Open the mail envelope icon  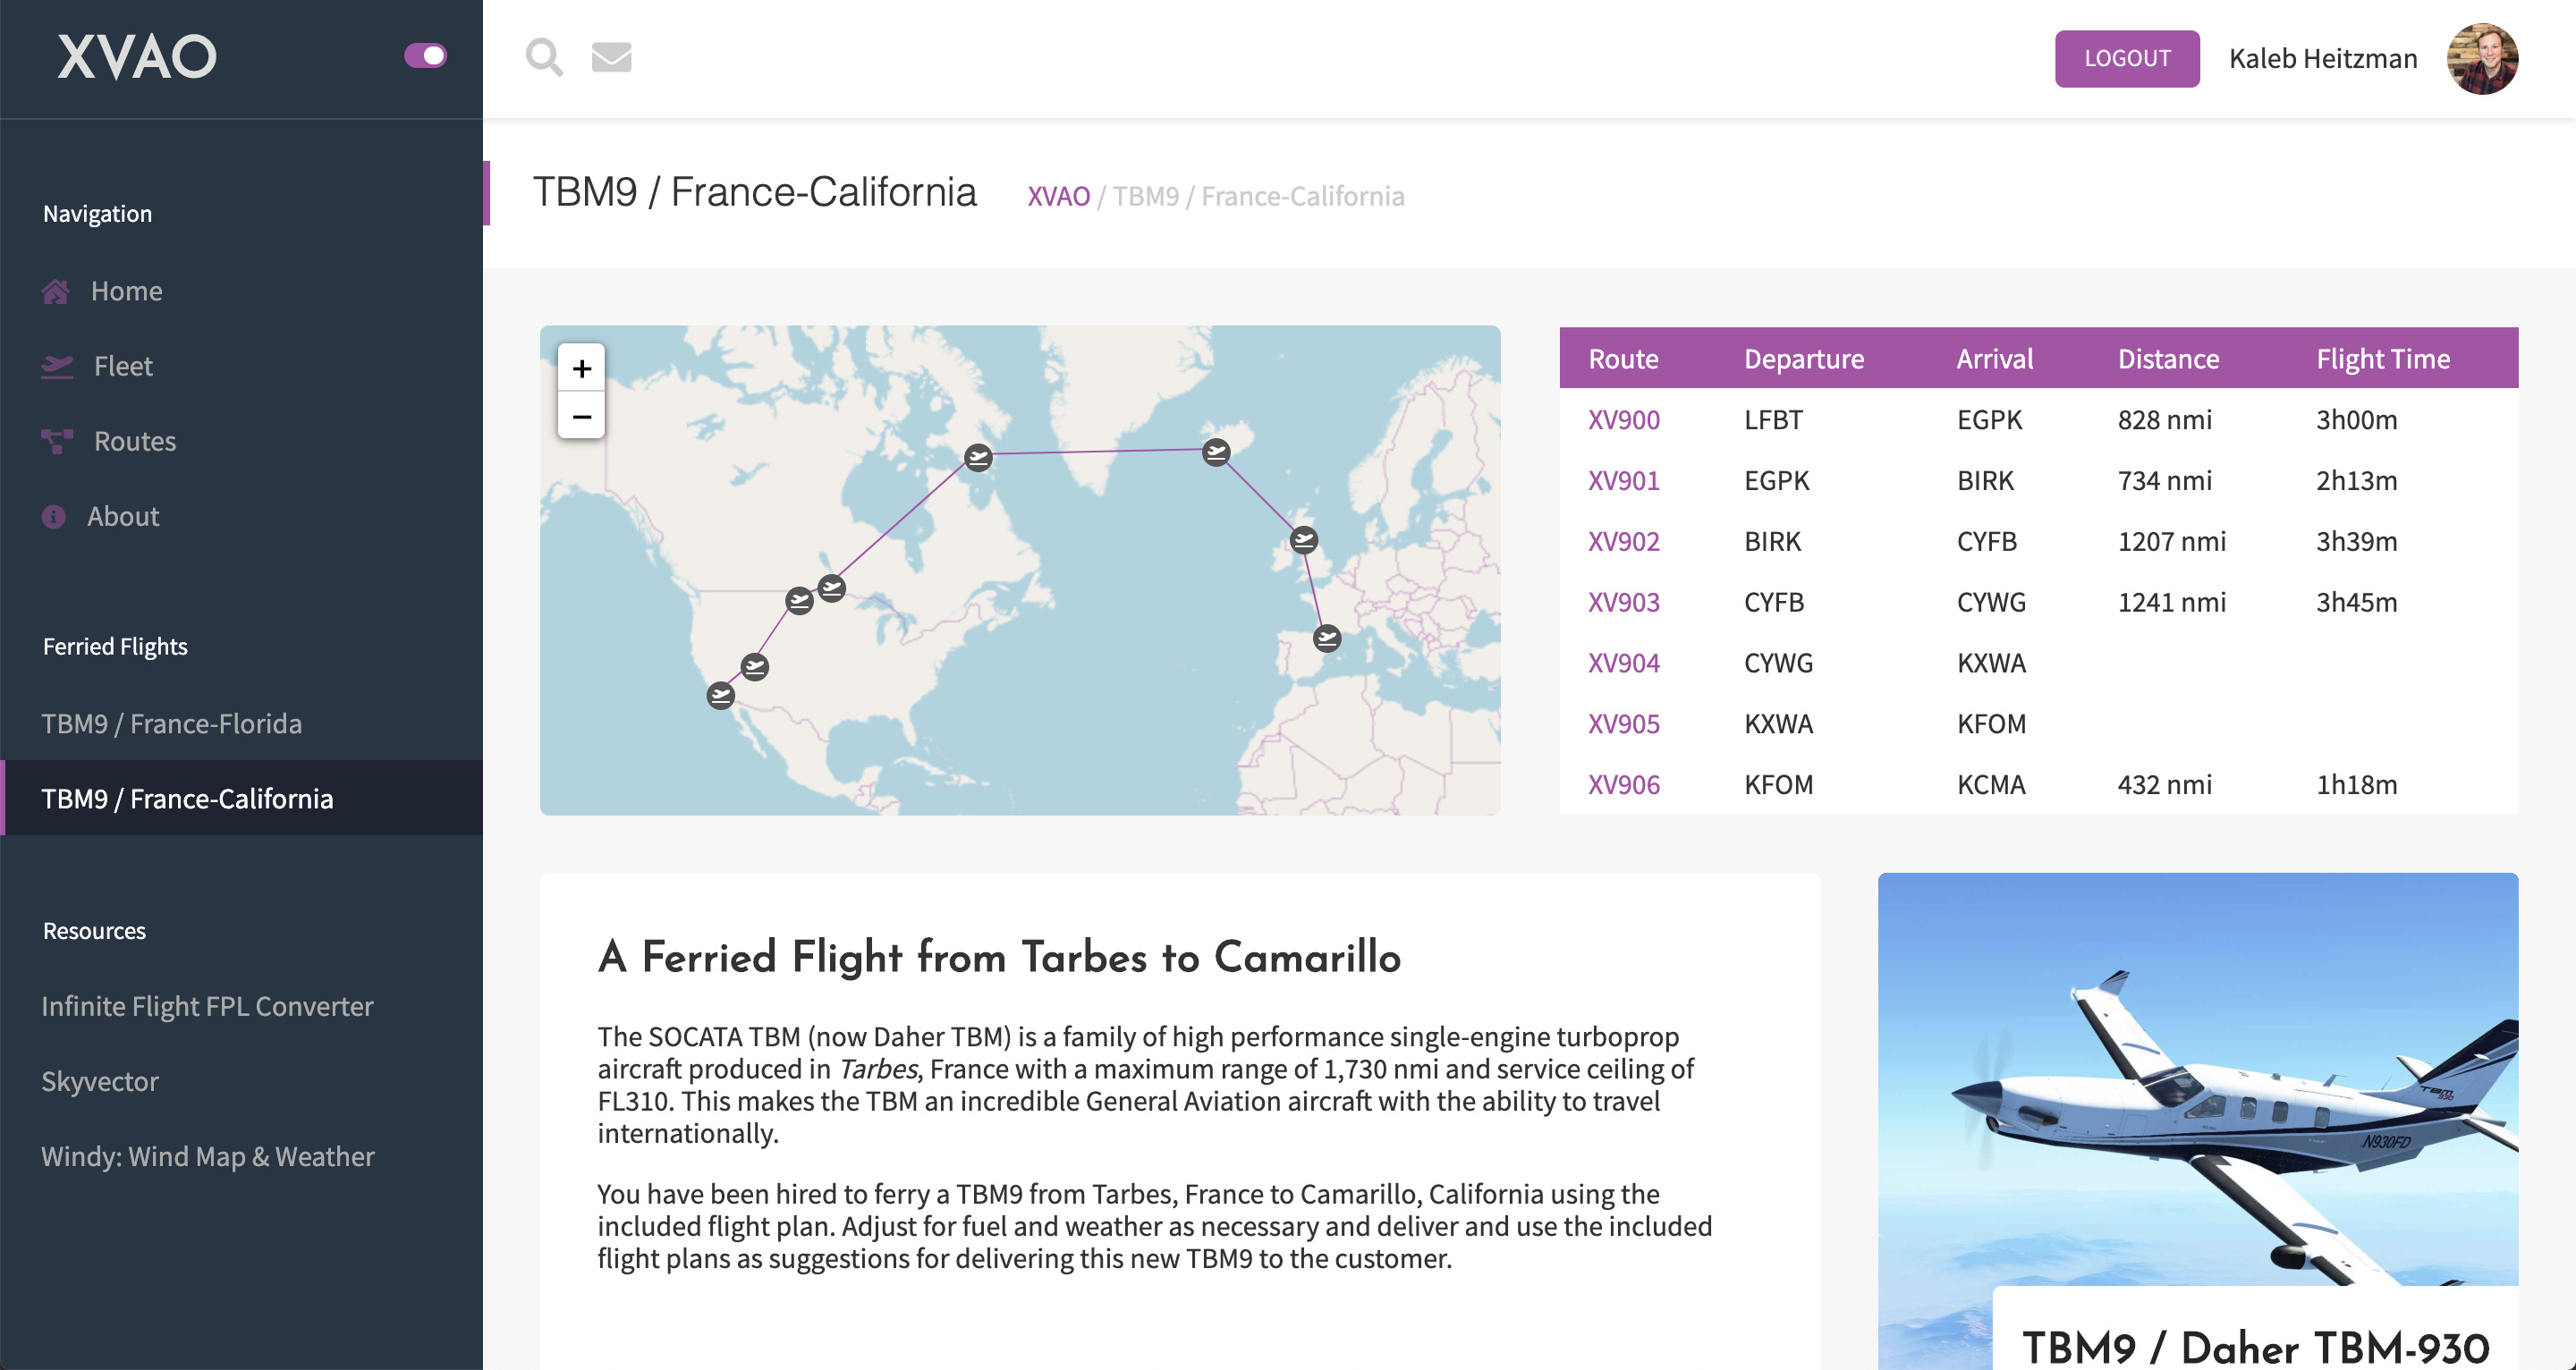point(611,57)
